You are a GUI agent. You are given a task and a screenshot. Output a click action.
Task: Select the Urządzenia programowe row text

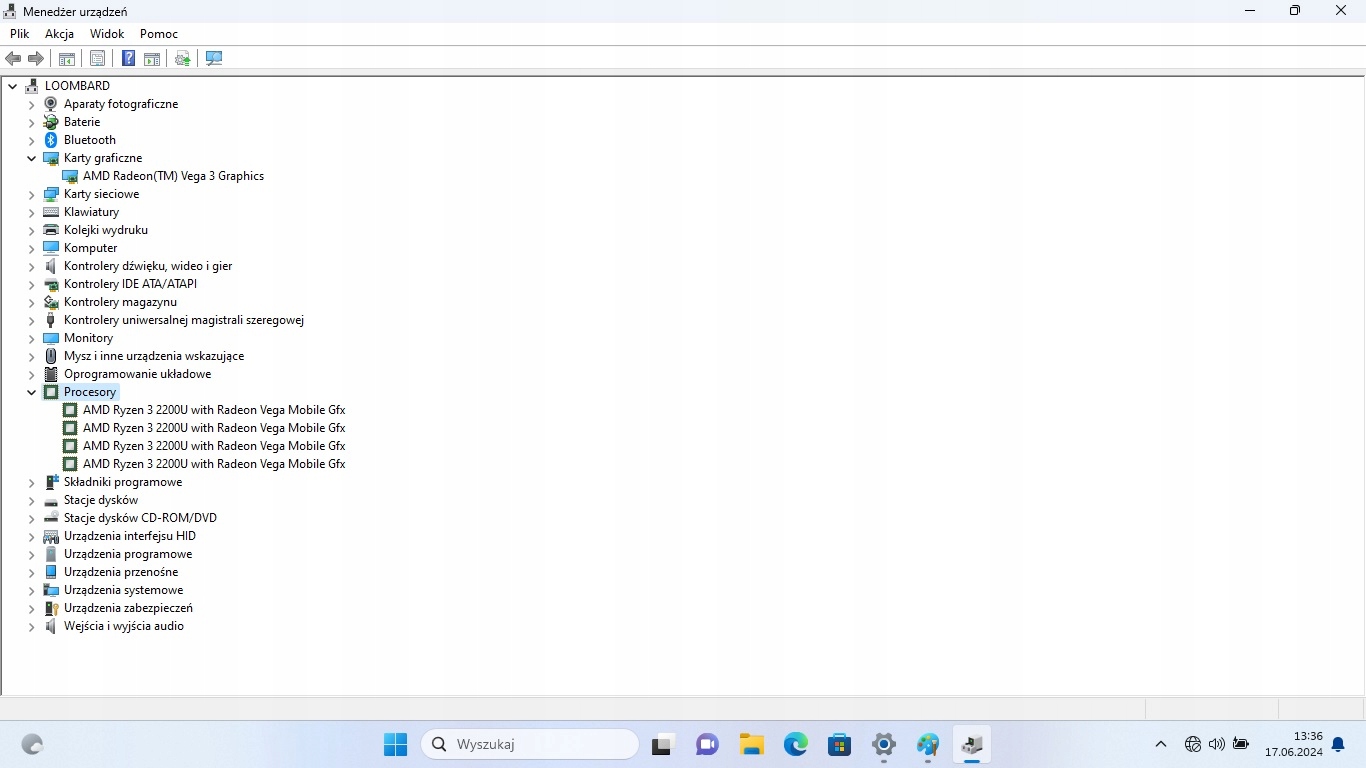pyautogui.click(x=128, y=554)
